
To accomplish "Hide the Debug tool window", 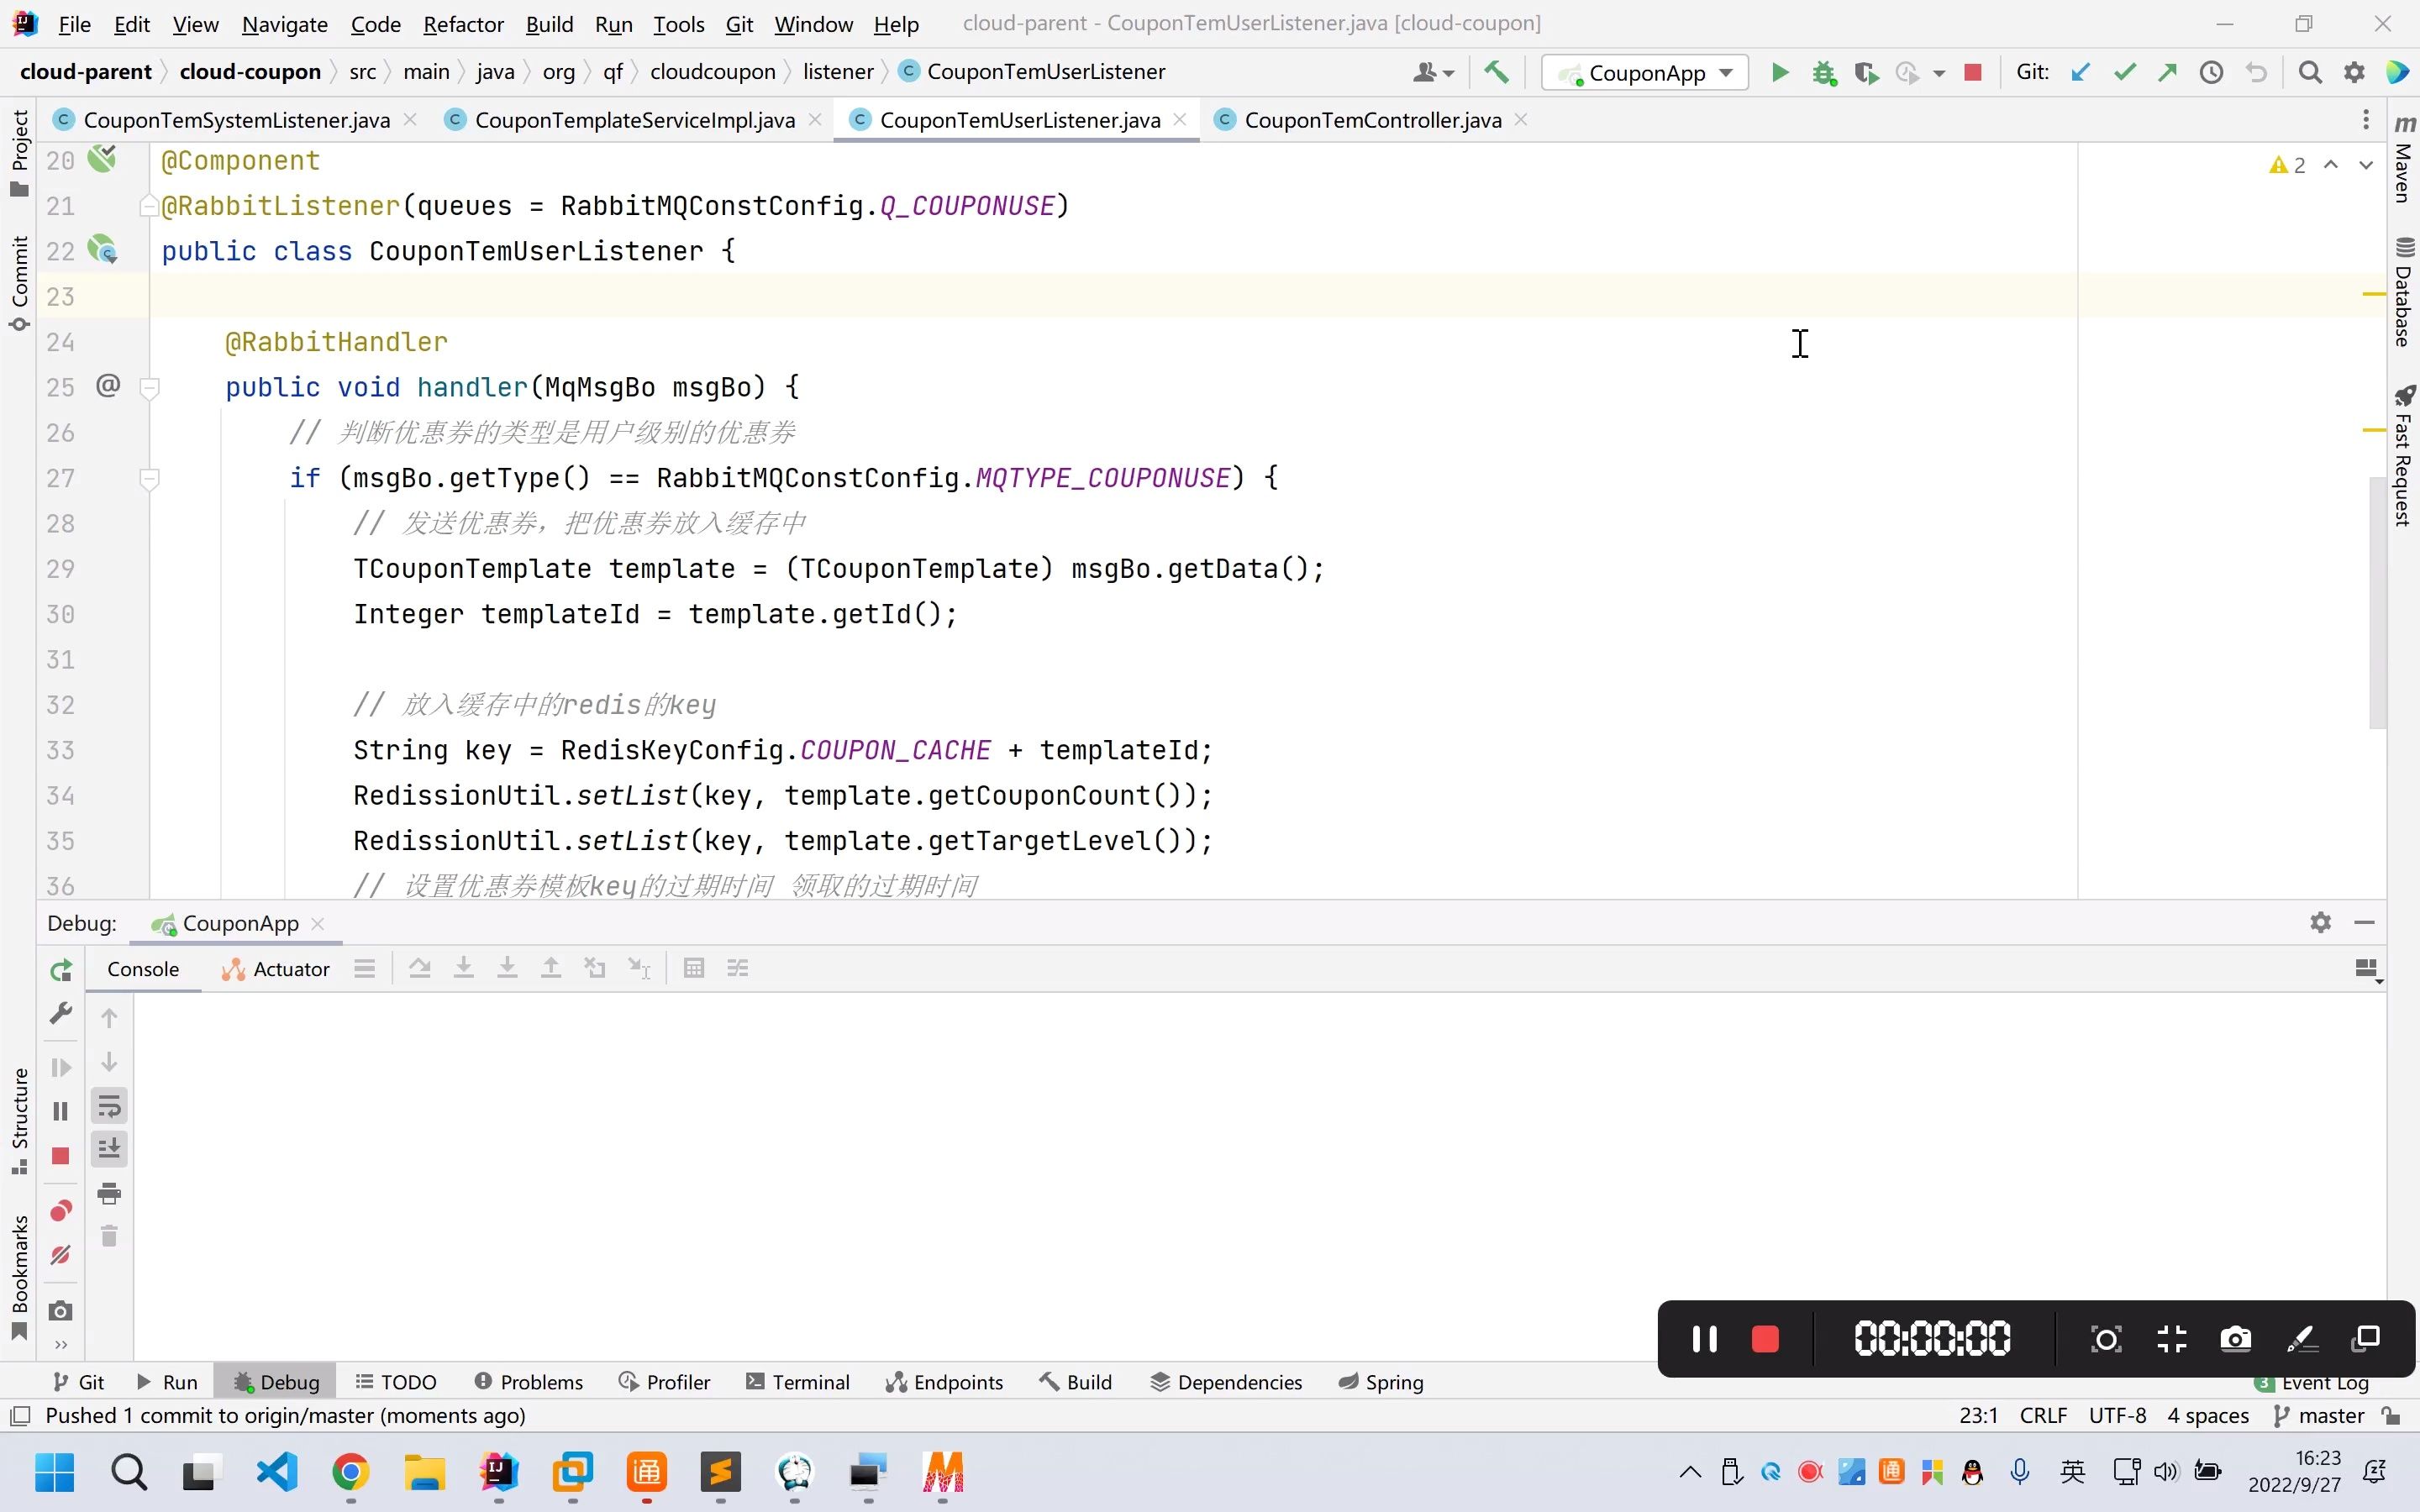I will coord(2365,923).
